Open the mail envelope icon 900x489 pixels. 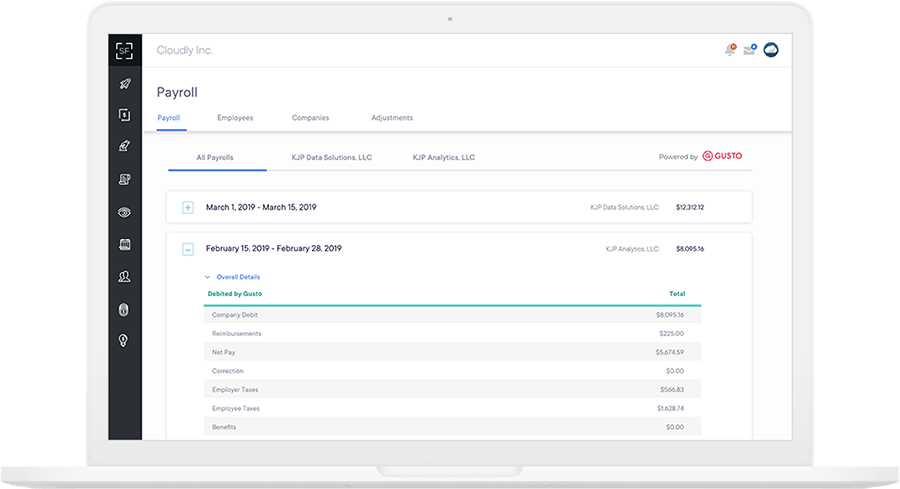[x=749, y=50]
